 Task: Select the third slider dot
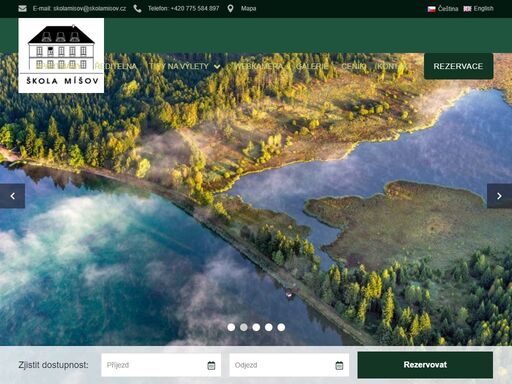256,327
